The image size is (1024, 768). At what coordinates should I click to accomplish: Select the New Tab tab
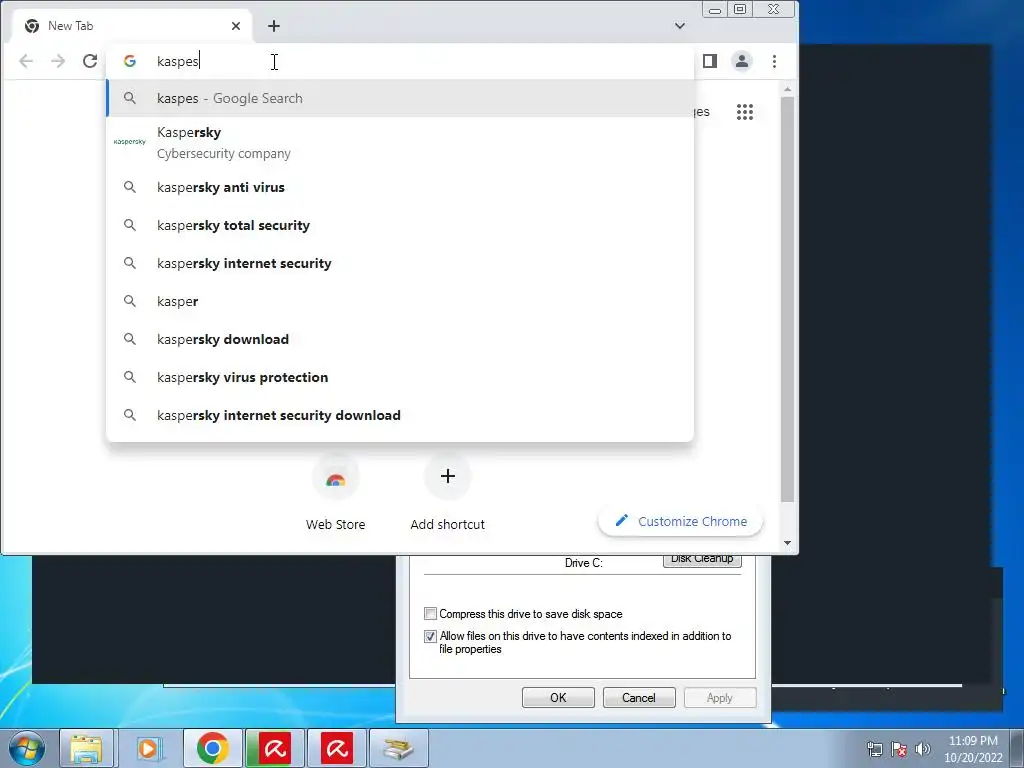coord(131,26)
